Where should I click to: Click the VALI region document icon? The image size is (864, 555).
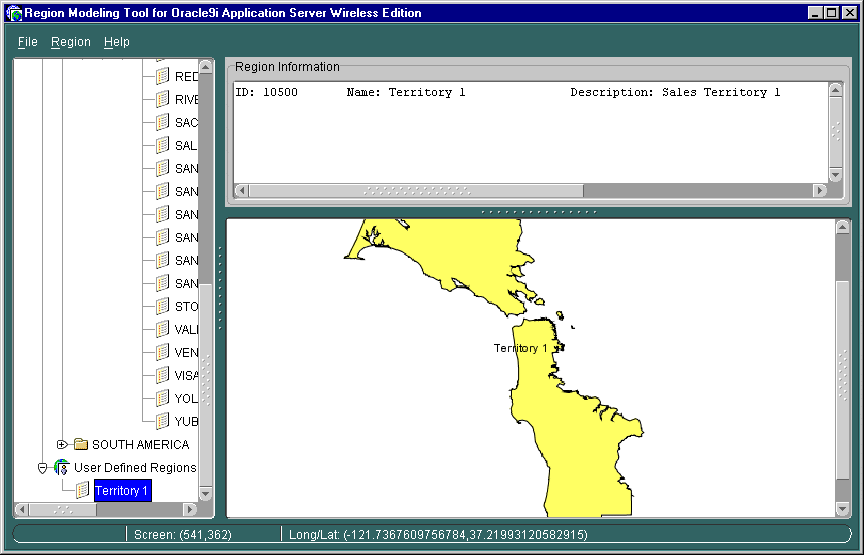[x=163, y=330]
